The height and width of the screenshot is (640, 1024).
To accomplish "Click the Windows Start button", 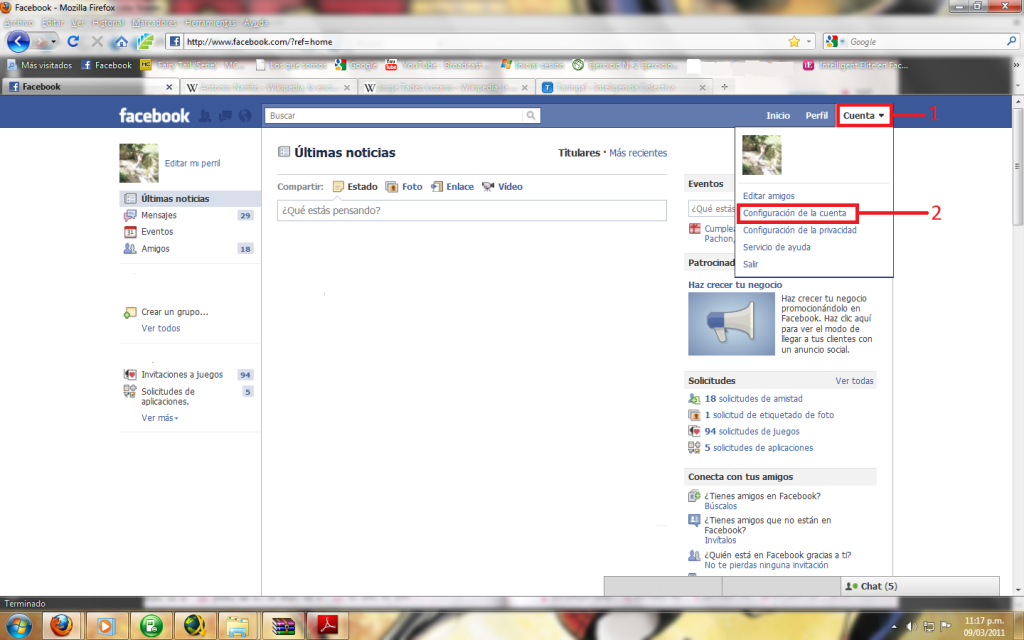I will pos(18,625).
